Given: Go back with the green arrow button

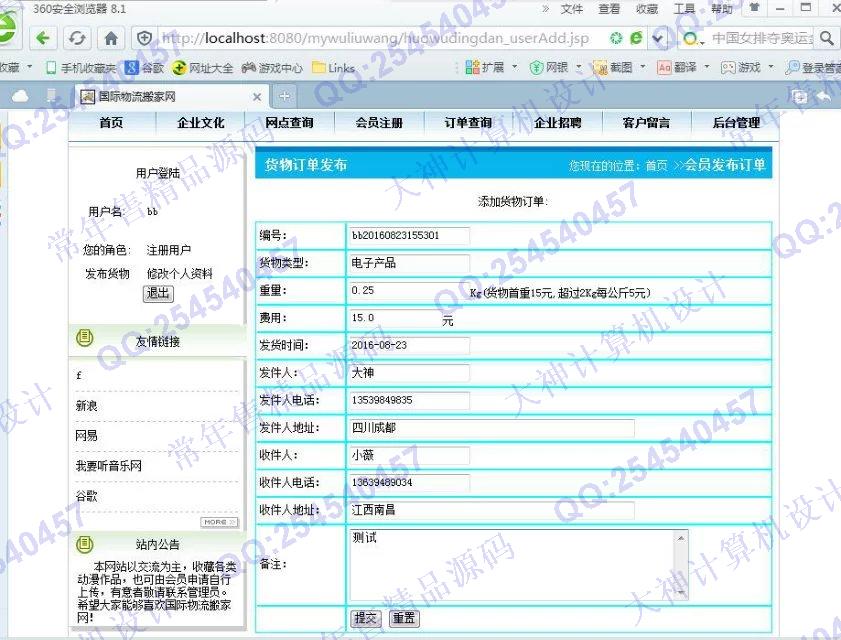Looking at the screenshot, I should (42, 38).
